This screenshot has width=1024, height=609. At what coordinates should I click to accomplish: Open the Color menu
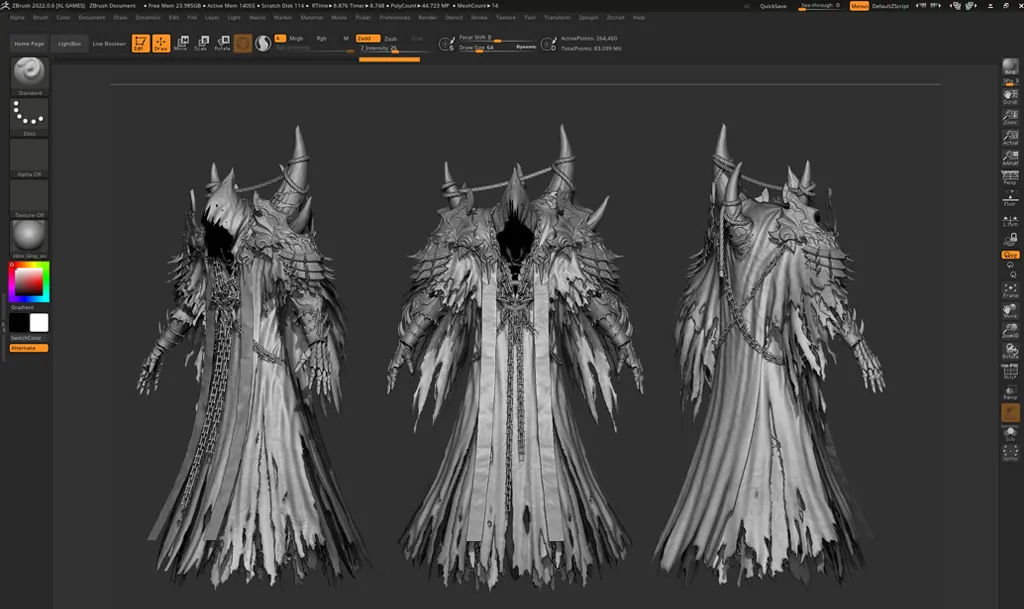63,18
